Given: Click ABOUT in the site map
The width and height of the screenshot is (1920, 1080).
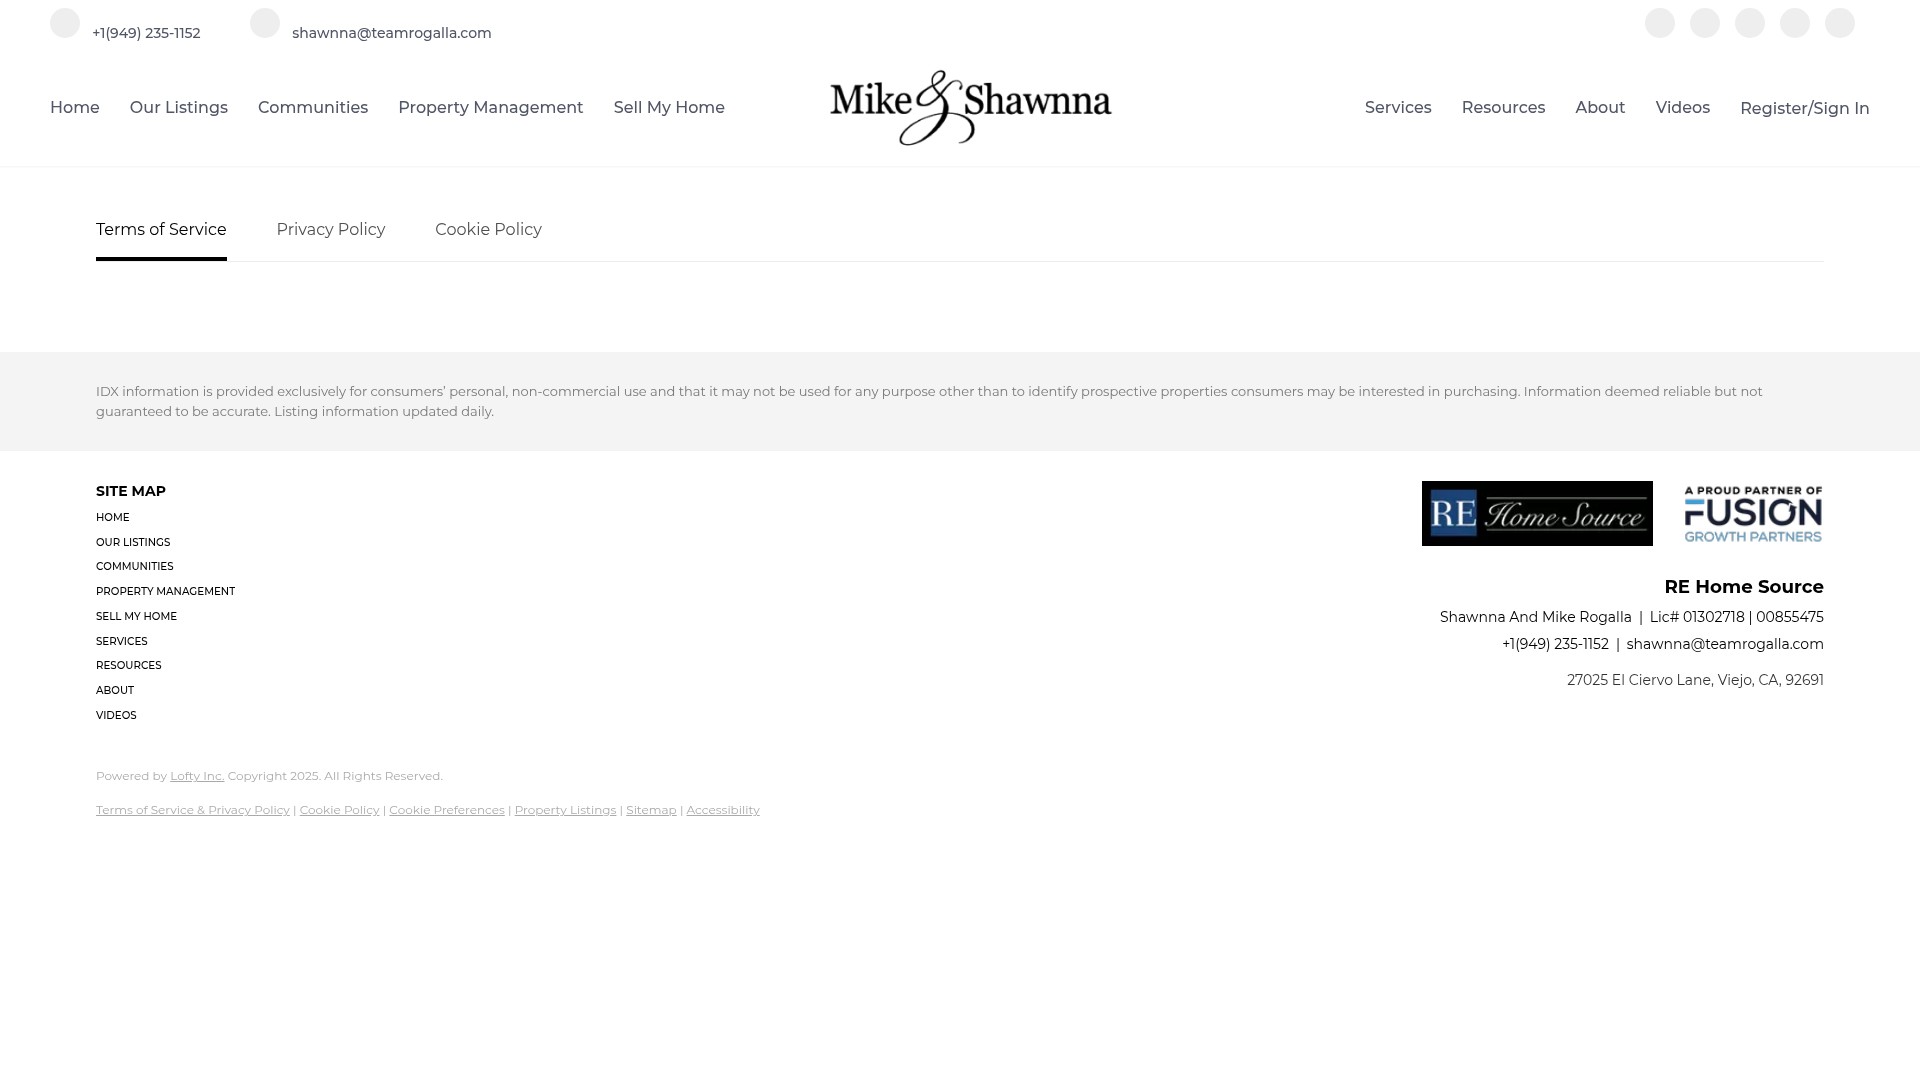Looking at the screenshot, I should coord(115,691).
